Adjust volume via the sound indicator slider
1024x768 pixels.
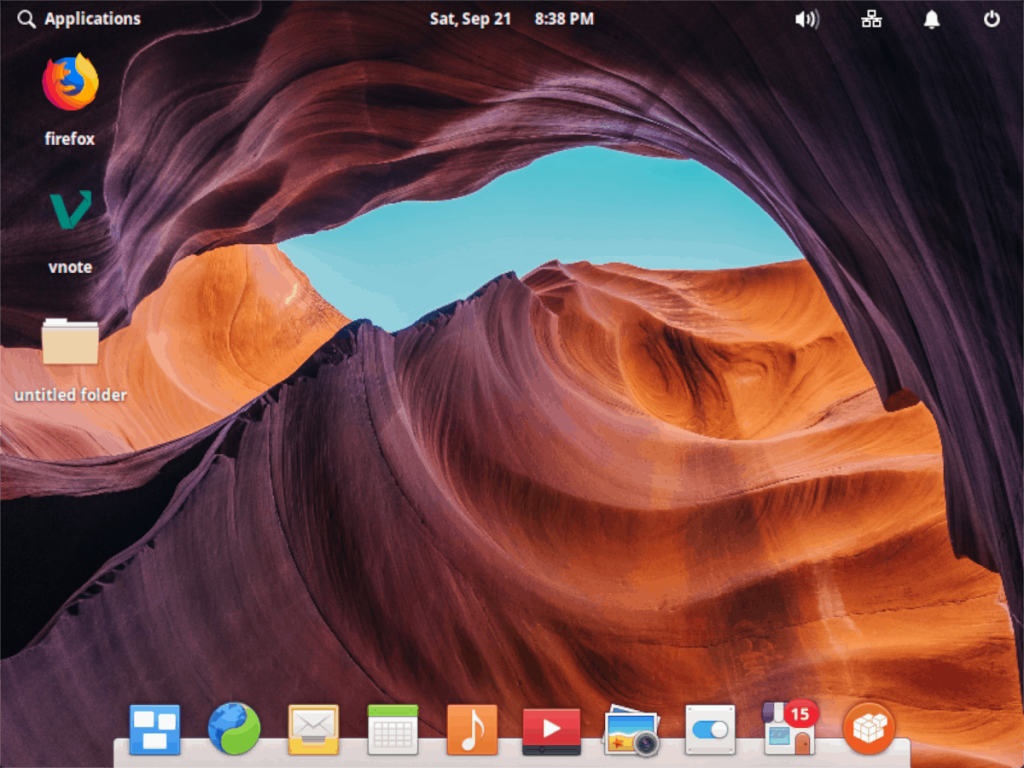pyautogui.click(x=806, y=18)
